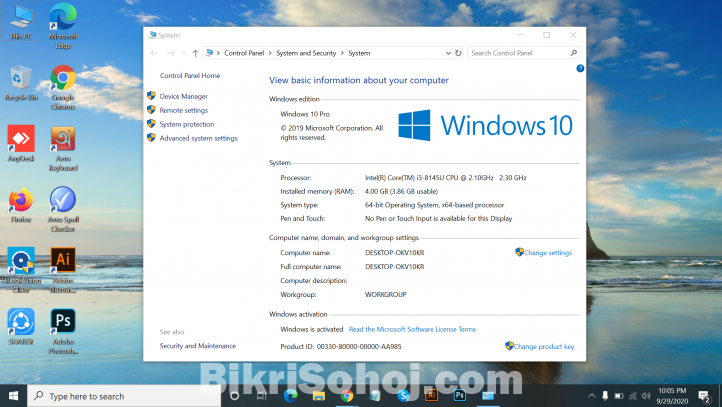Select Adobe Photoshop desktop icon
The image size is (722, 407).
pyautogui.click(x=63, y=331)
